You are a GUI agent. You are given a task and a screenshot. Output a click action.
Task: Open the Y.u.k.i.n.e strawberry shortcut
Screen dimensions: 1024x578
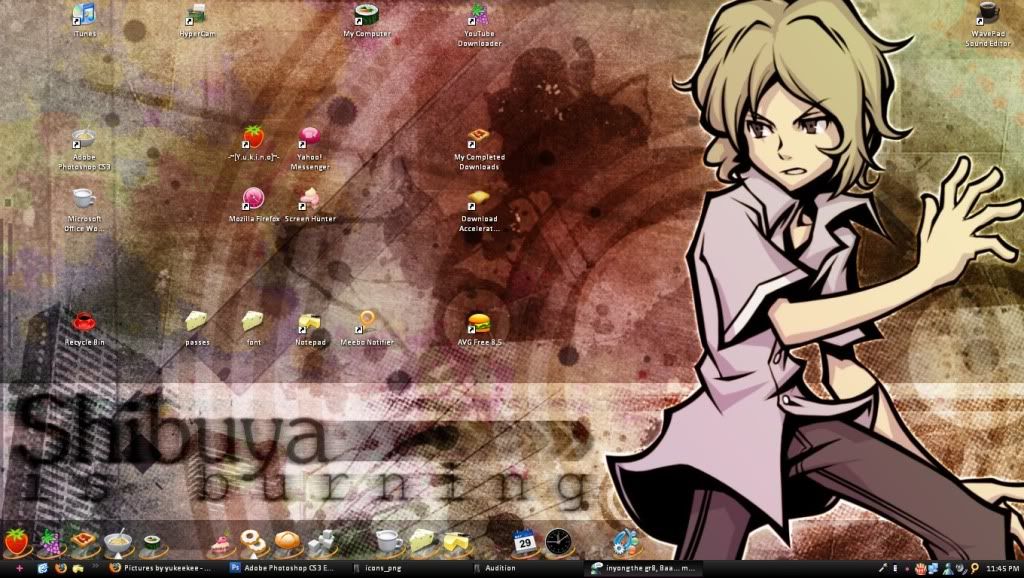(253, 144)
